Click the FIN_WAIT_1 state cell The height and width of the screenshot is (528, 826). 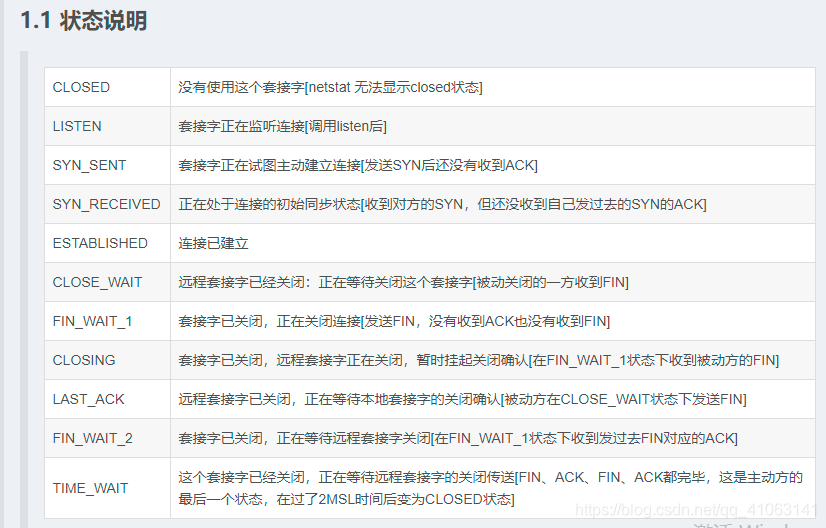[x=107, y=321]
